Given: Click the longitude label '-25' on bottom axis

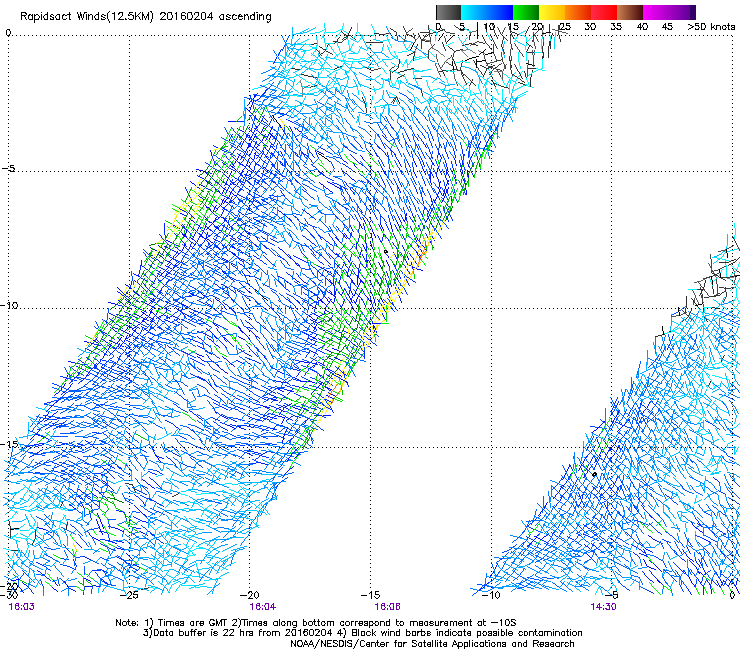Looking at the screenshot, I should click(129, 595).
